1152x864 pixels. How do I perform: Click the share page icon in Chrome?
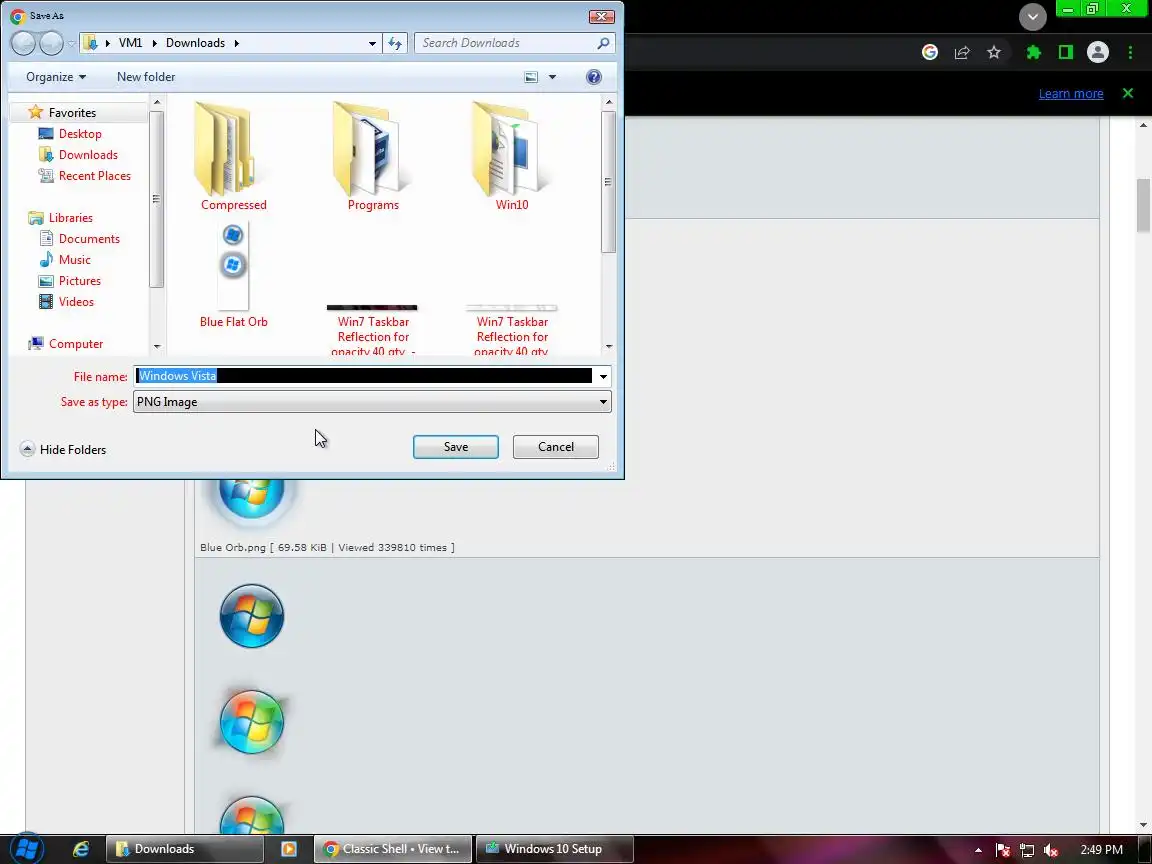coord(962,52)
